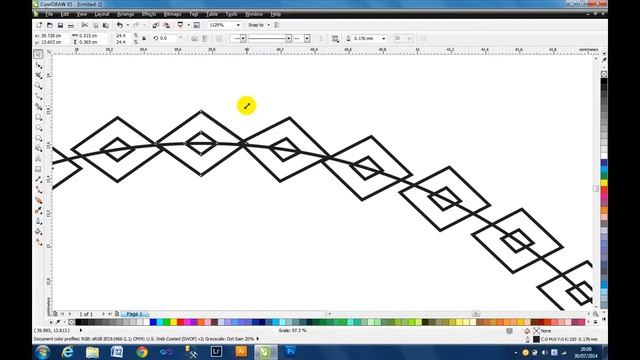Click the Print toolbar icon
This screenshot has width=640, height=360.
(71, 25)
